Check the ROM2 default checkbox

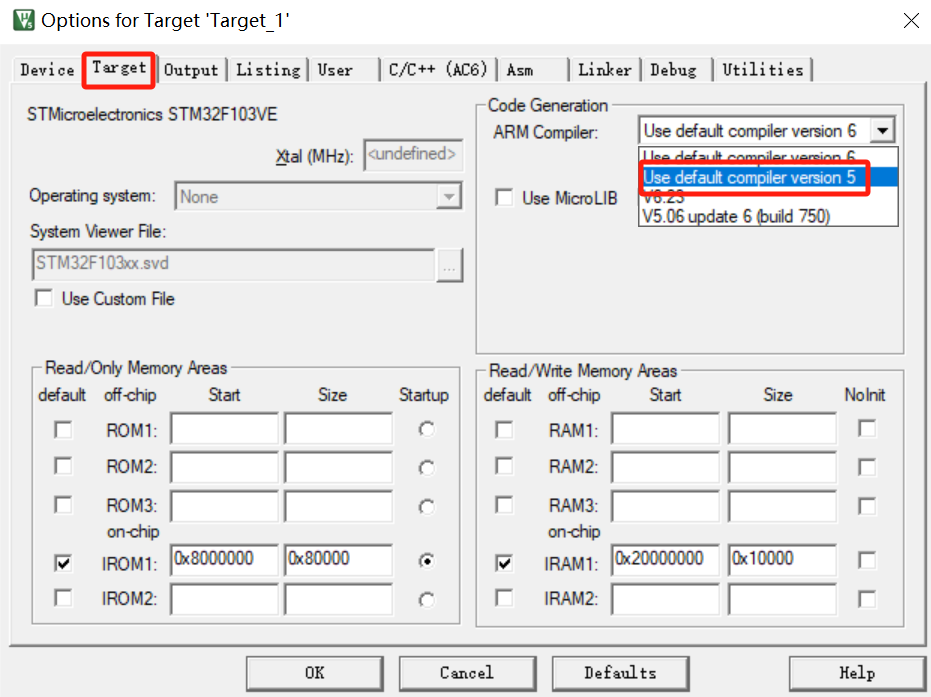(63, 466)
